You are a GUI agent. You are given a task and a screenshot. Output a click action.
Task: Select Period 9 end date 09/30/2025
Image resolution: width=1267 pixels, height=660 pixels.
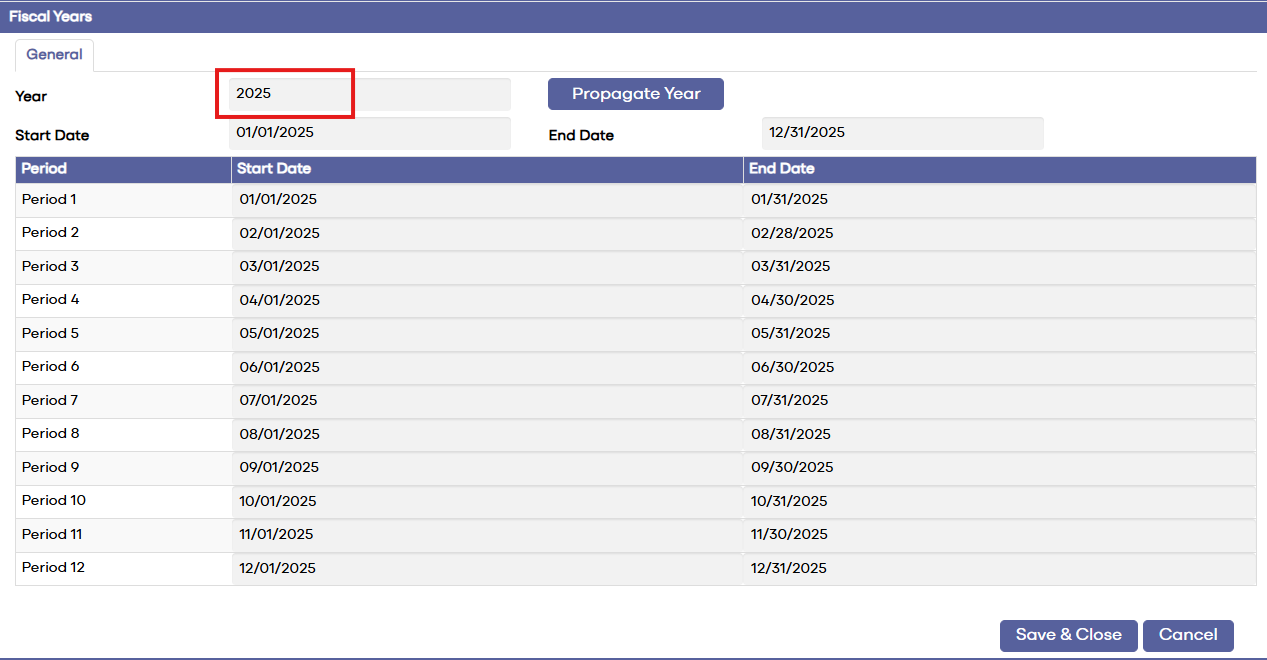click(x=999, y=468)
